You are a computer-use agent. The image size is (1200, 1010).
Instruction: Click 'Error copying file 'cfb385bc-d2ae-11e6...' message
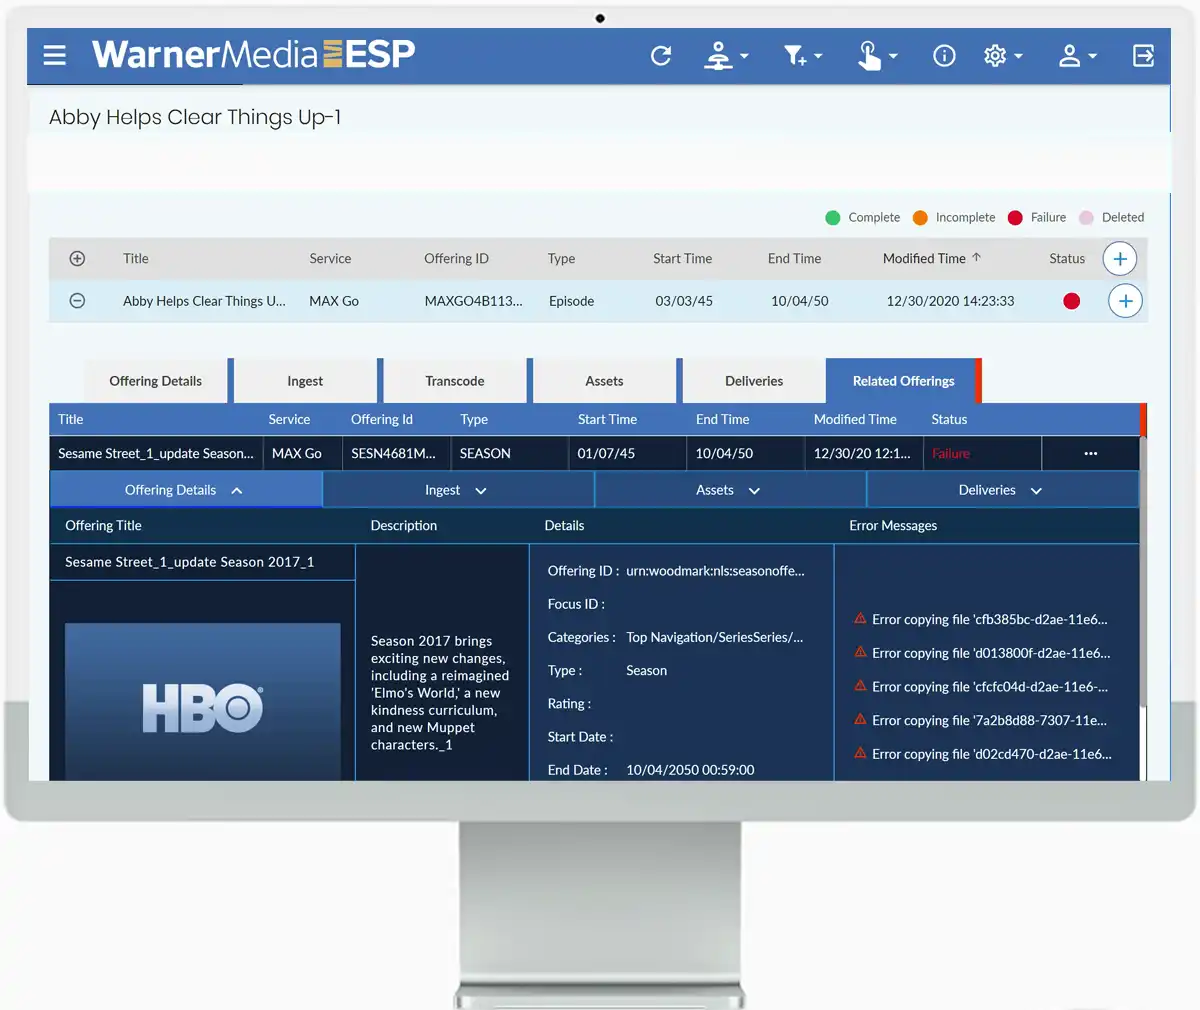point(990,619)
